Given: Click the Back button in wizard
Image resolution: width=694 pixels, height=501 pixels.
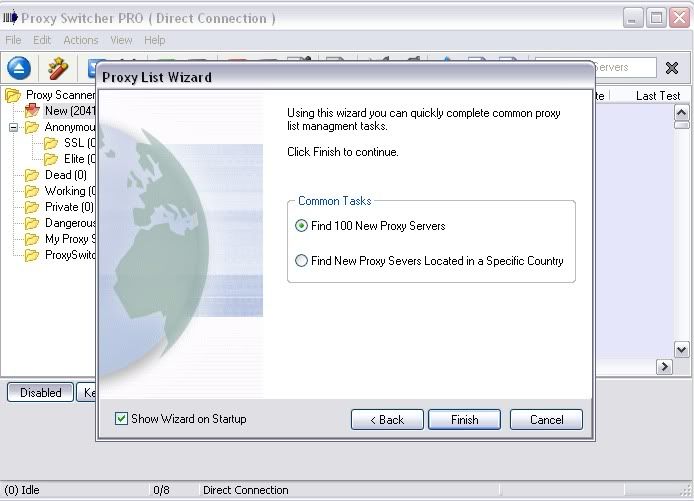Looking at the screenshot, I should pos(387,419).
